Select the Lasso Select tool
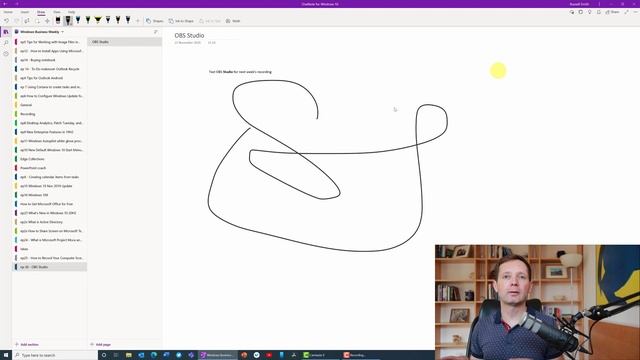 pyautogui.click(x=27, y=21)
